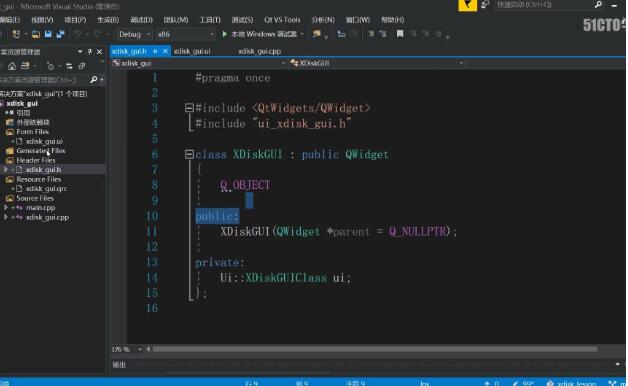Click the horizontal scrollbar under the editor
The width and height of the screenshot is (628, 386).
point(374,349)
